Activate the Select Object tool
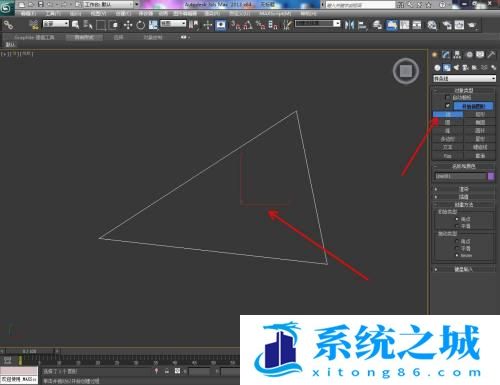The width and height of the screenshot is (500, 385). [x=76, y=25]
